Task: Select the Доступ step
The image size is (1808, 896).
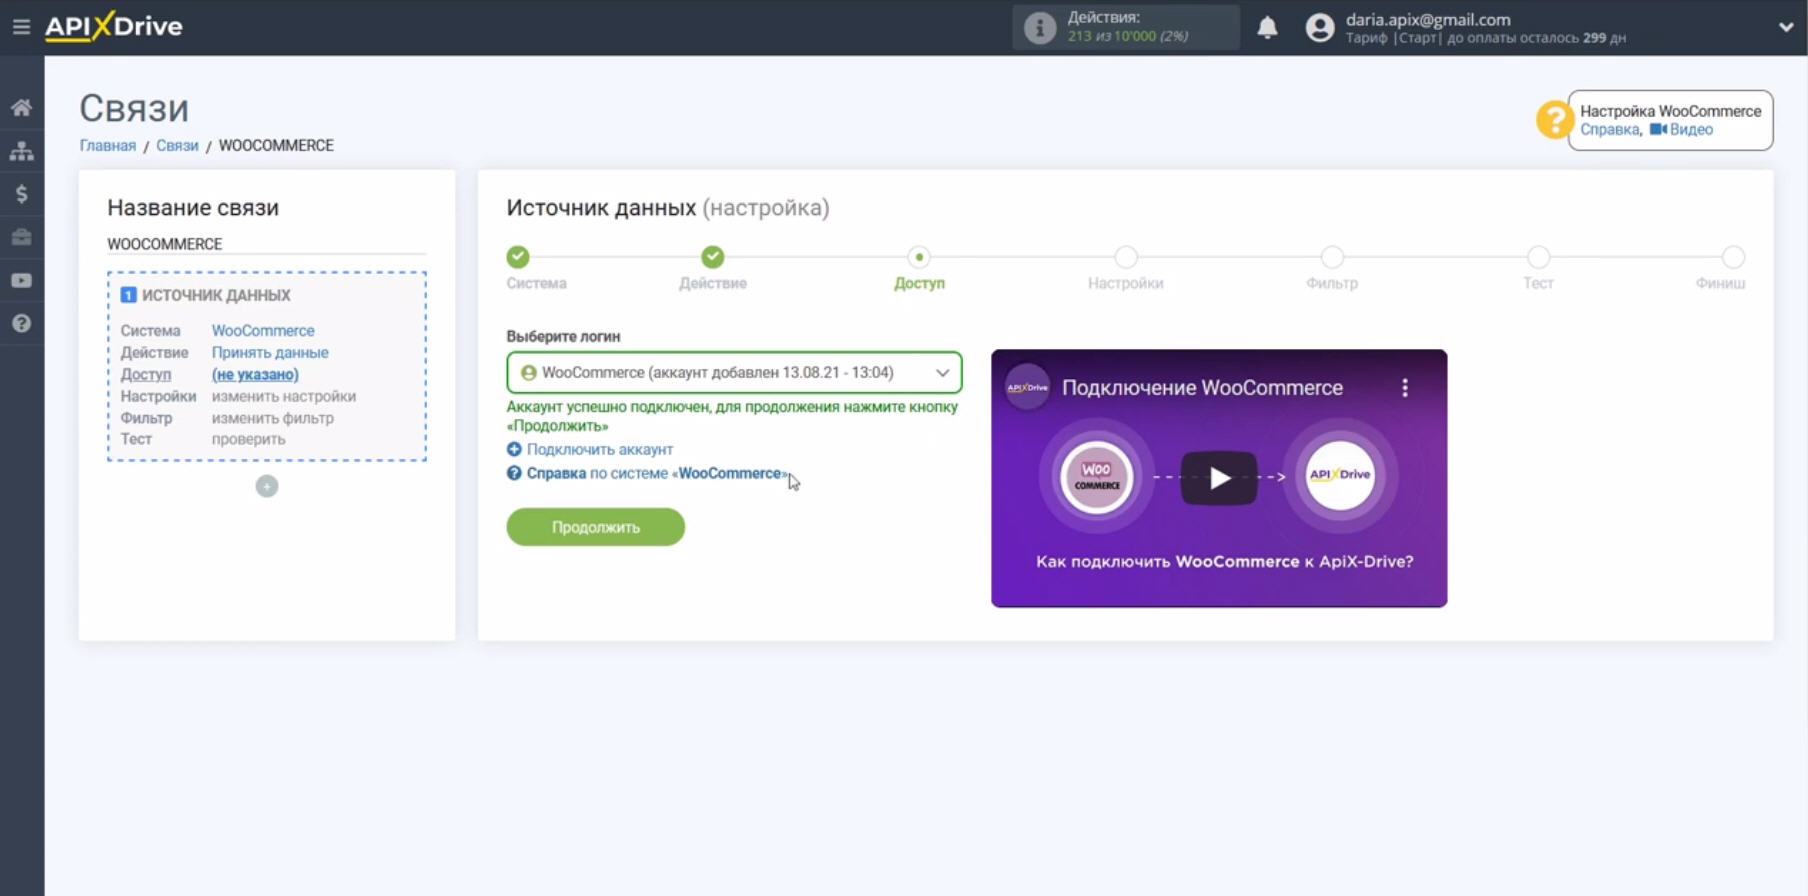Action: pyautogui.click(x=919, y=258)
